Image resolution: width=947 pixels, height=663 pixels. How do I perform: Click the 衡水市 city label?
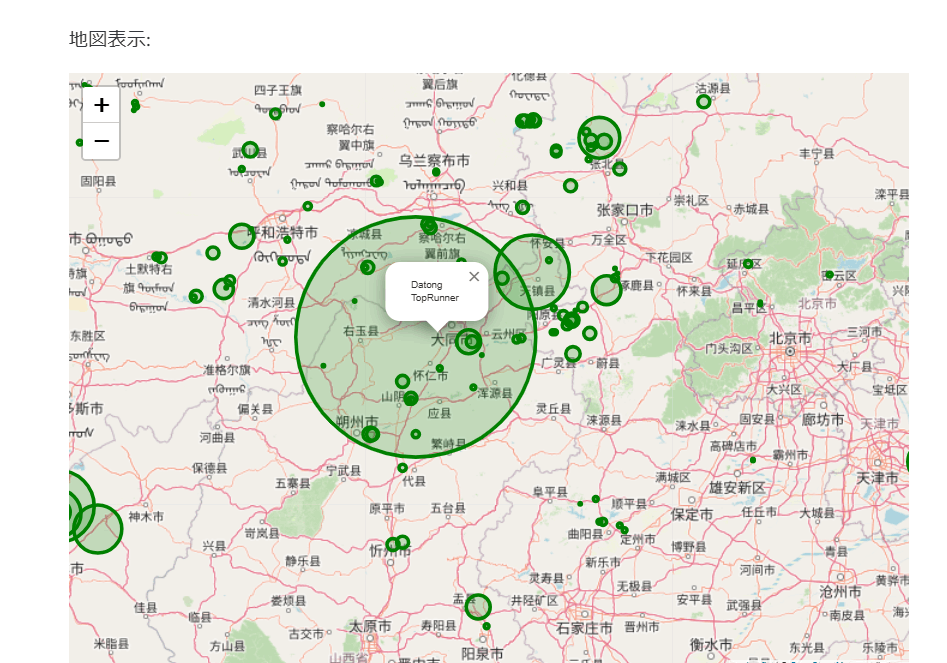tap(711, 645)
